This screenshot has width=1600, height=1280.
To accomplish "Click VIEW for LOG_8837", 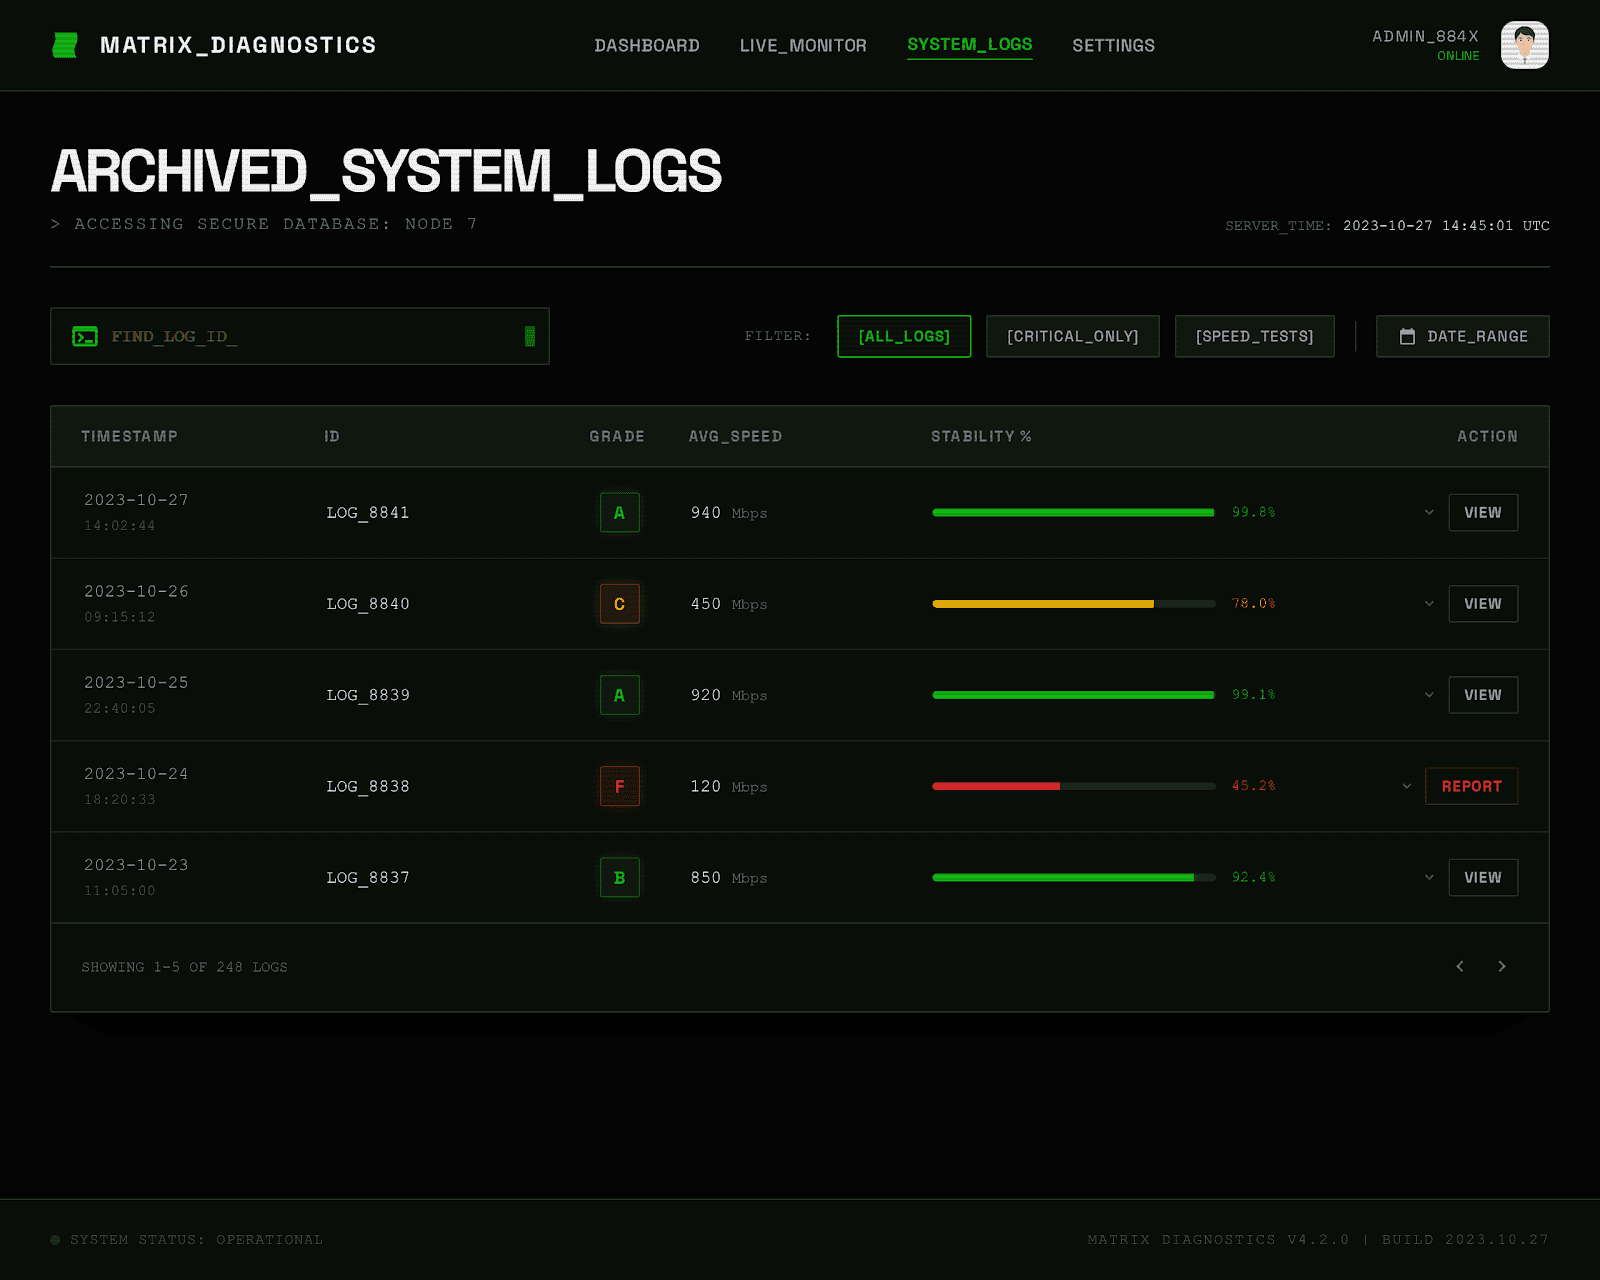I will (x=1483, y=878).
